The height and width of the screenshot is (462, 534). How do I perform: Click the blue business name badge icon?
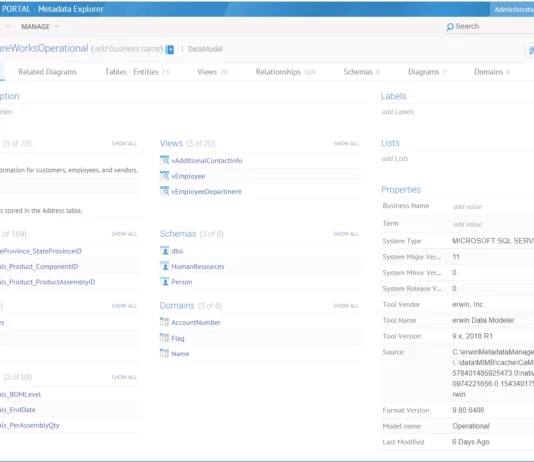pos(170,50)
